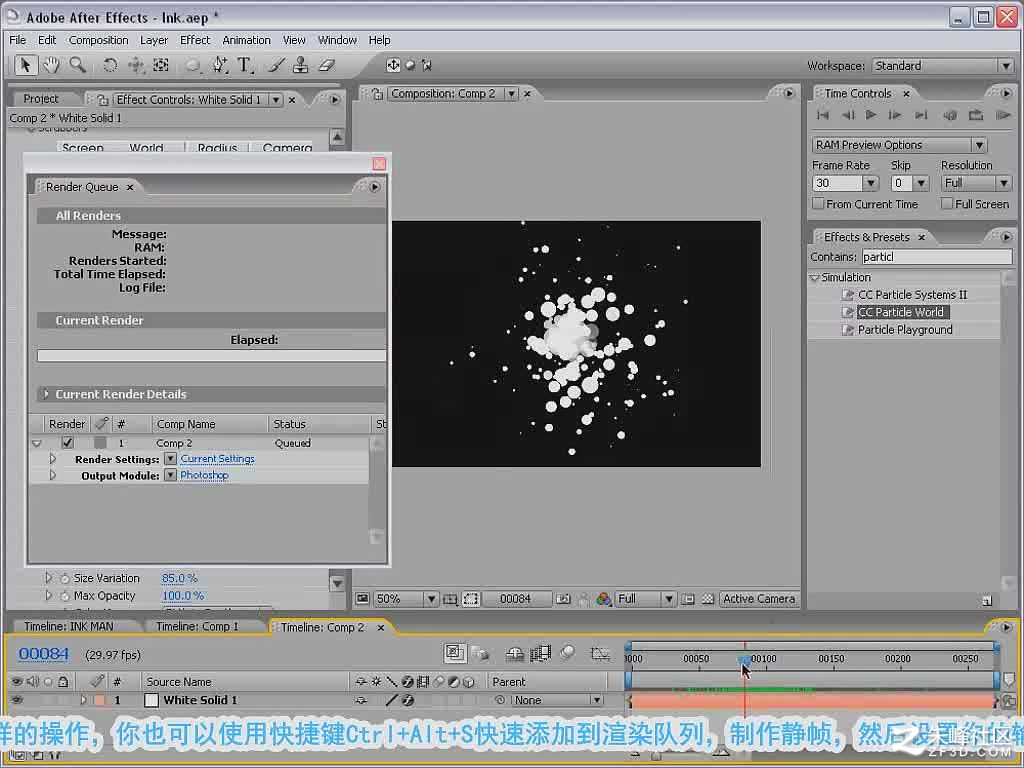Open Active Camera view dropdown

[x=758, y=599]
